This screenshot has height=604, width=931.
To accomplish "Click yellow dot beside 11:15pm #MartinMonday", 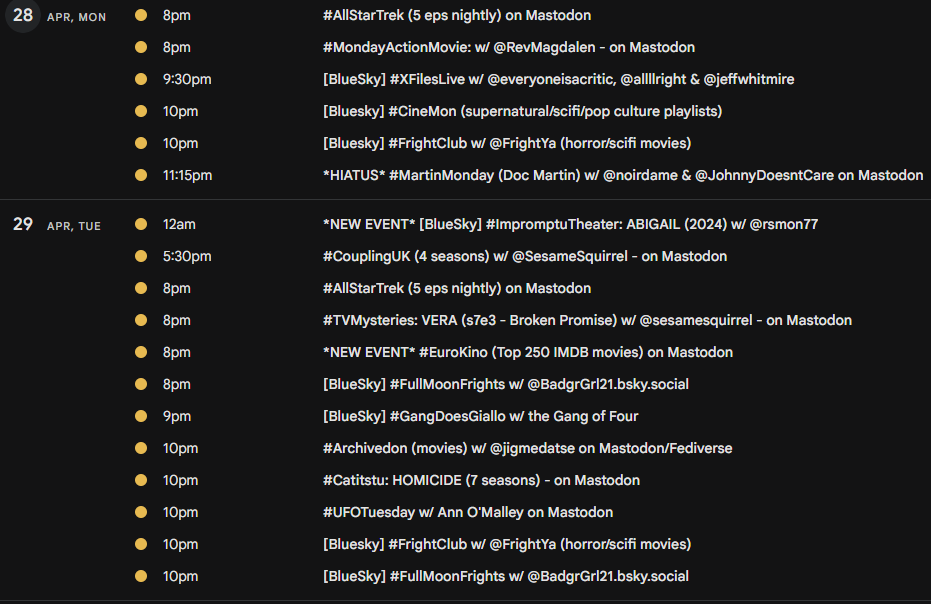I will point(141,175).
